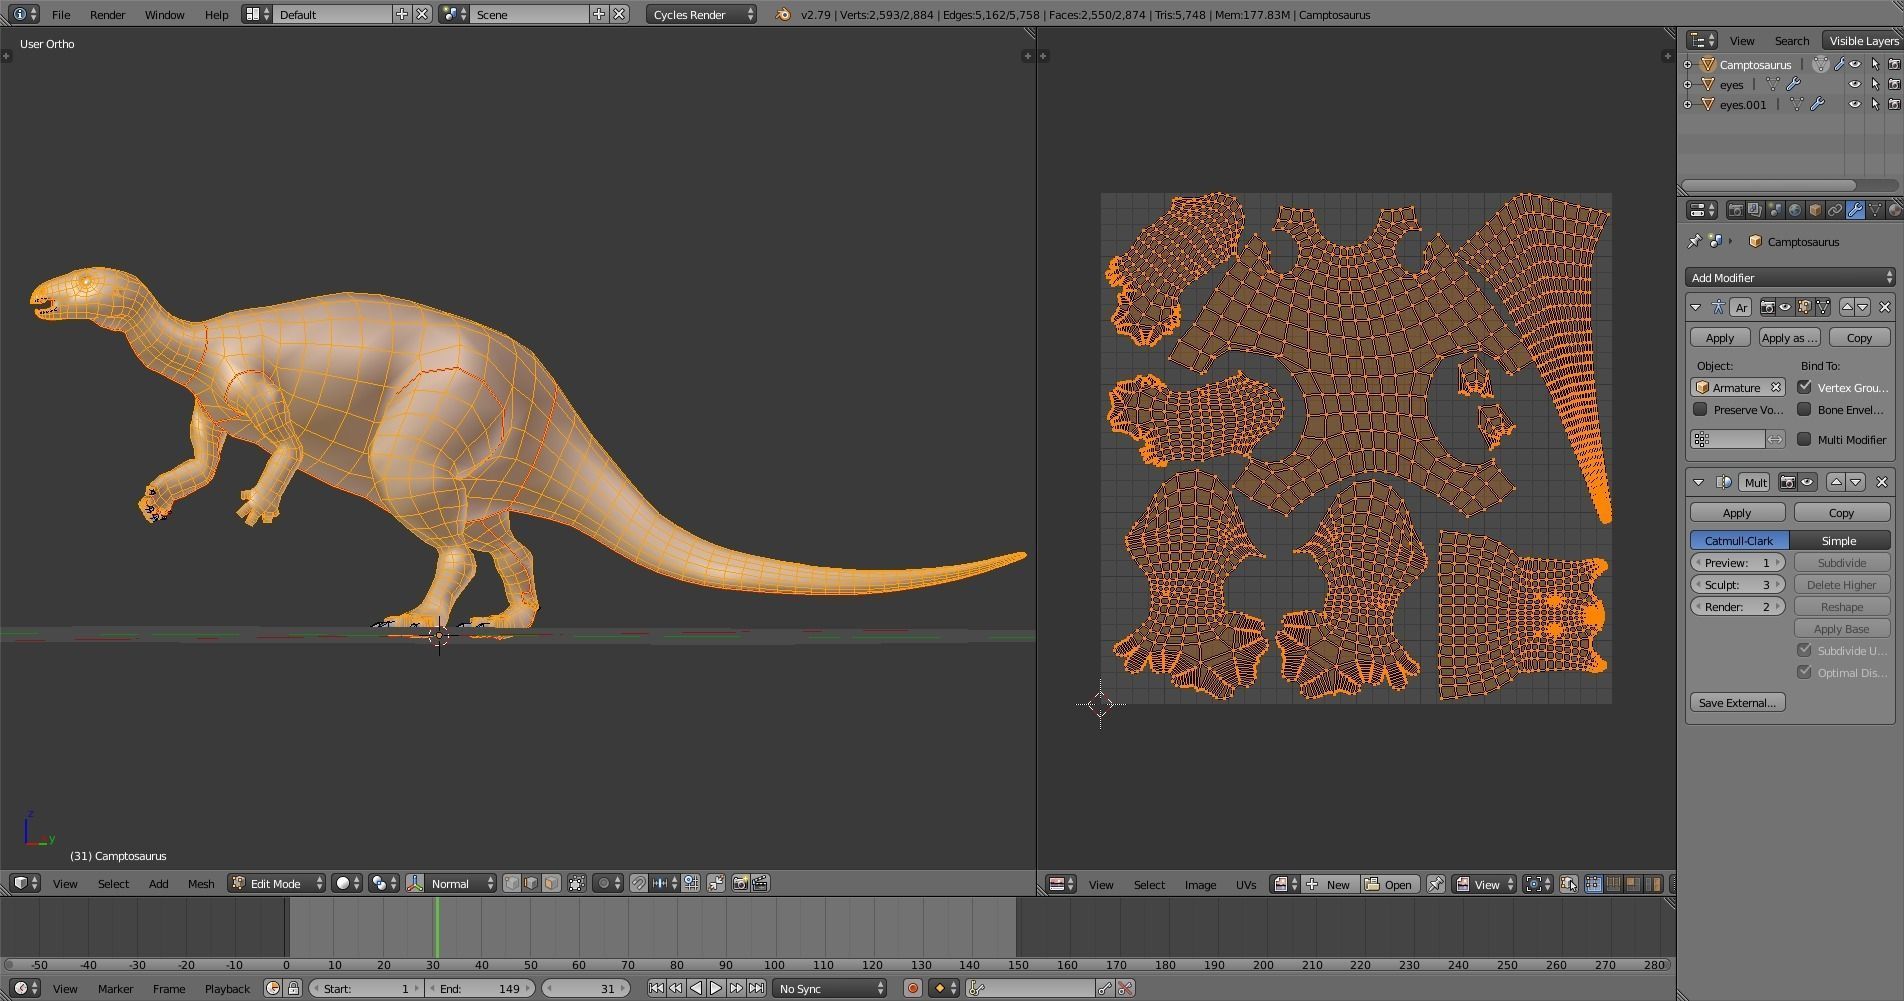This screenshot has height=1001, width=1904.
Task: Toggle Armature modifier render camera icon
Action: (x=1767, y=307)
